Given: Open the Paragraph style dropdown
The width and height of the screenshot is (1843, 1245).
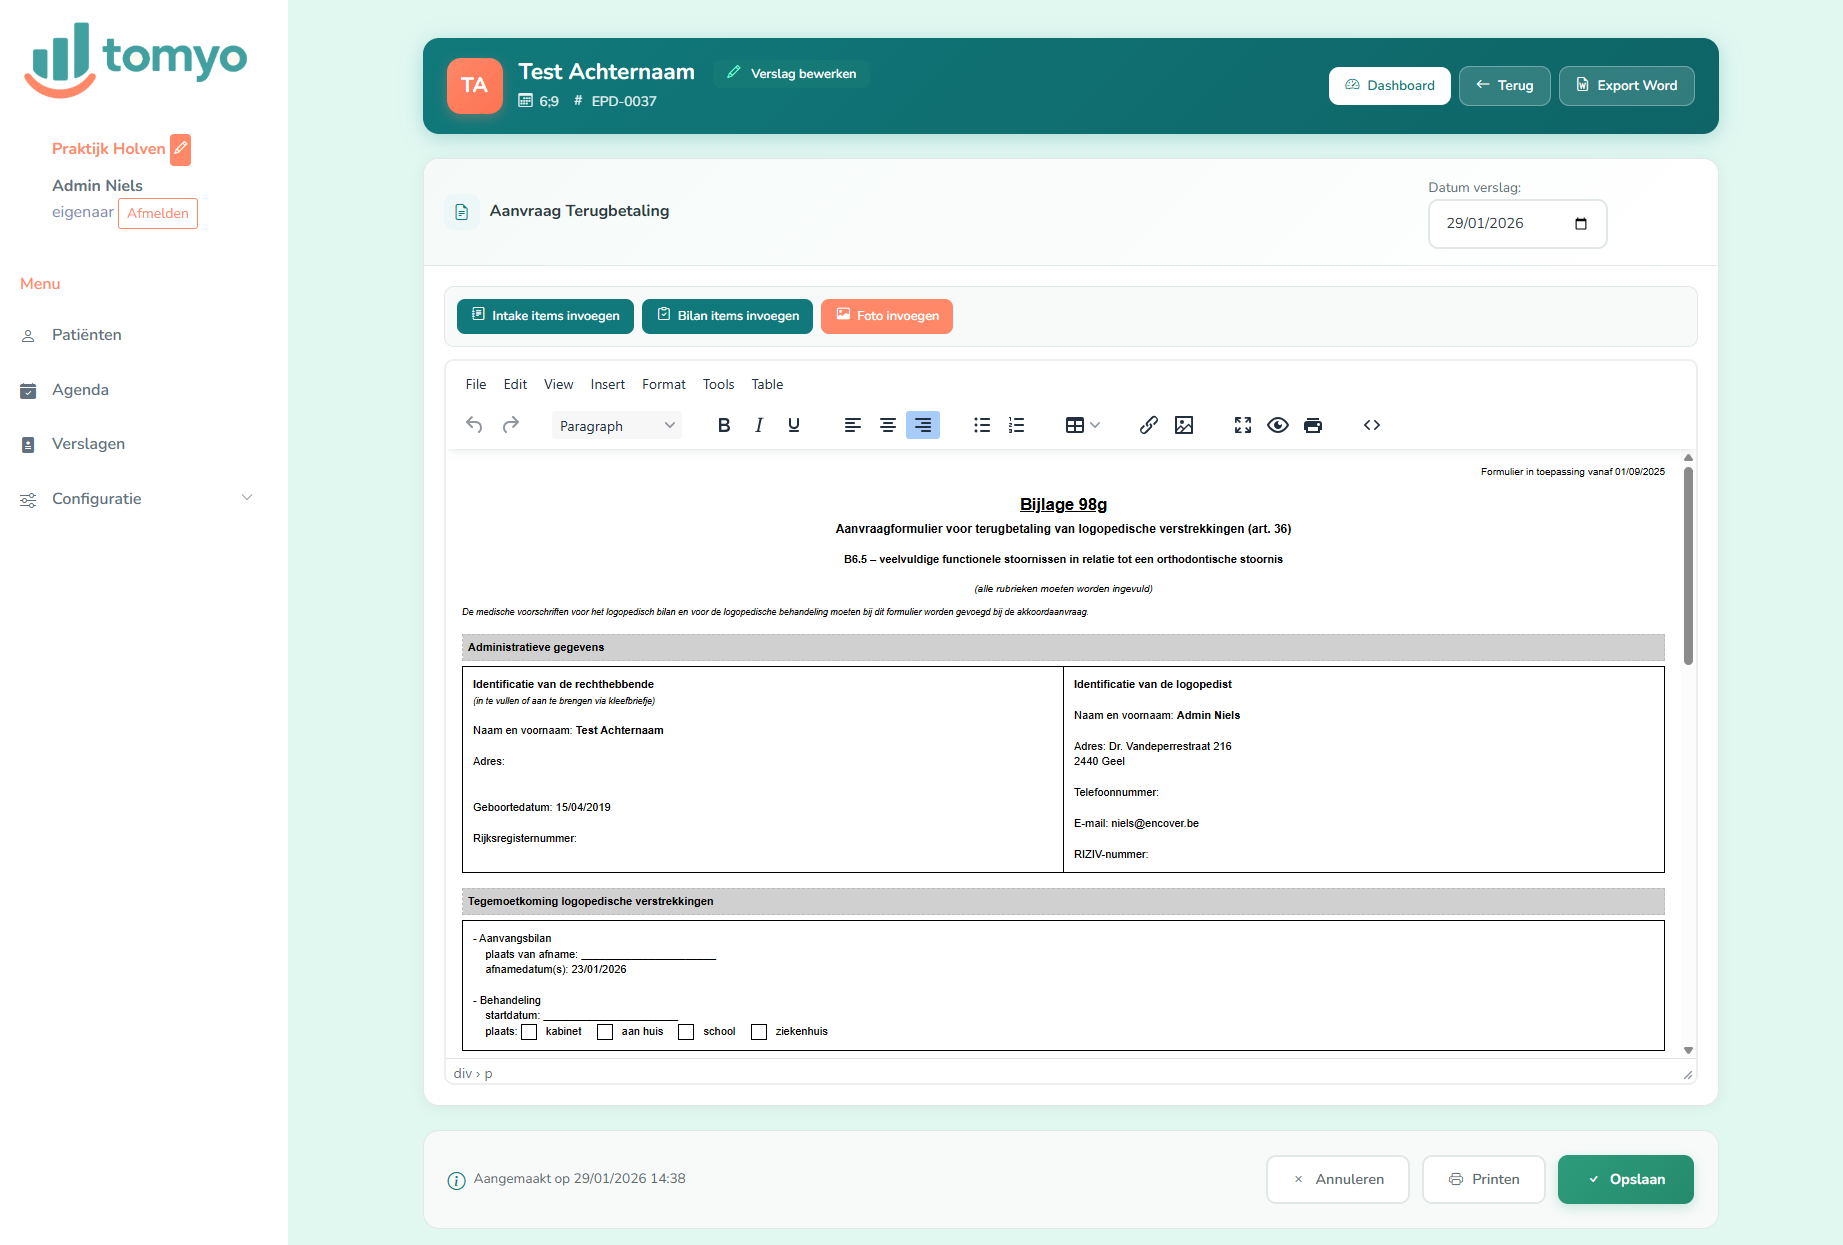Looking at the screenshot, I should point(616,426).
